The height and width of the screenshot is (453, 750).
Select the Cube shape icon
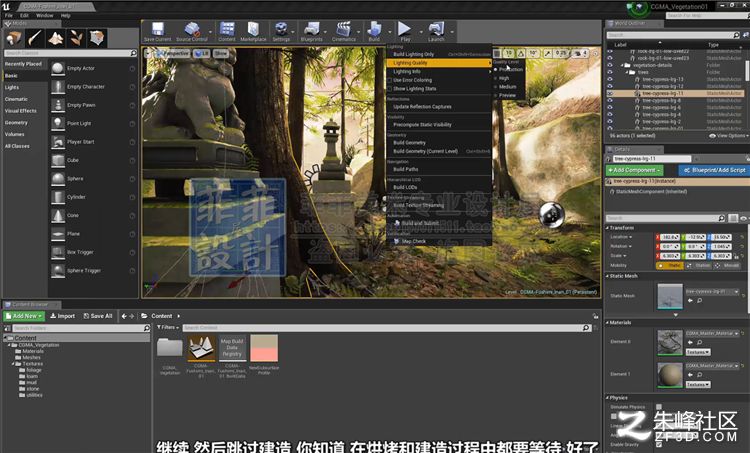58,160
